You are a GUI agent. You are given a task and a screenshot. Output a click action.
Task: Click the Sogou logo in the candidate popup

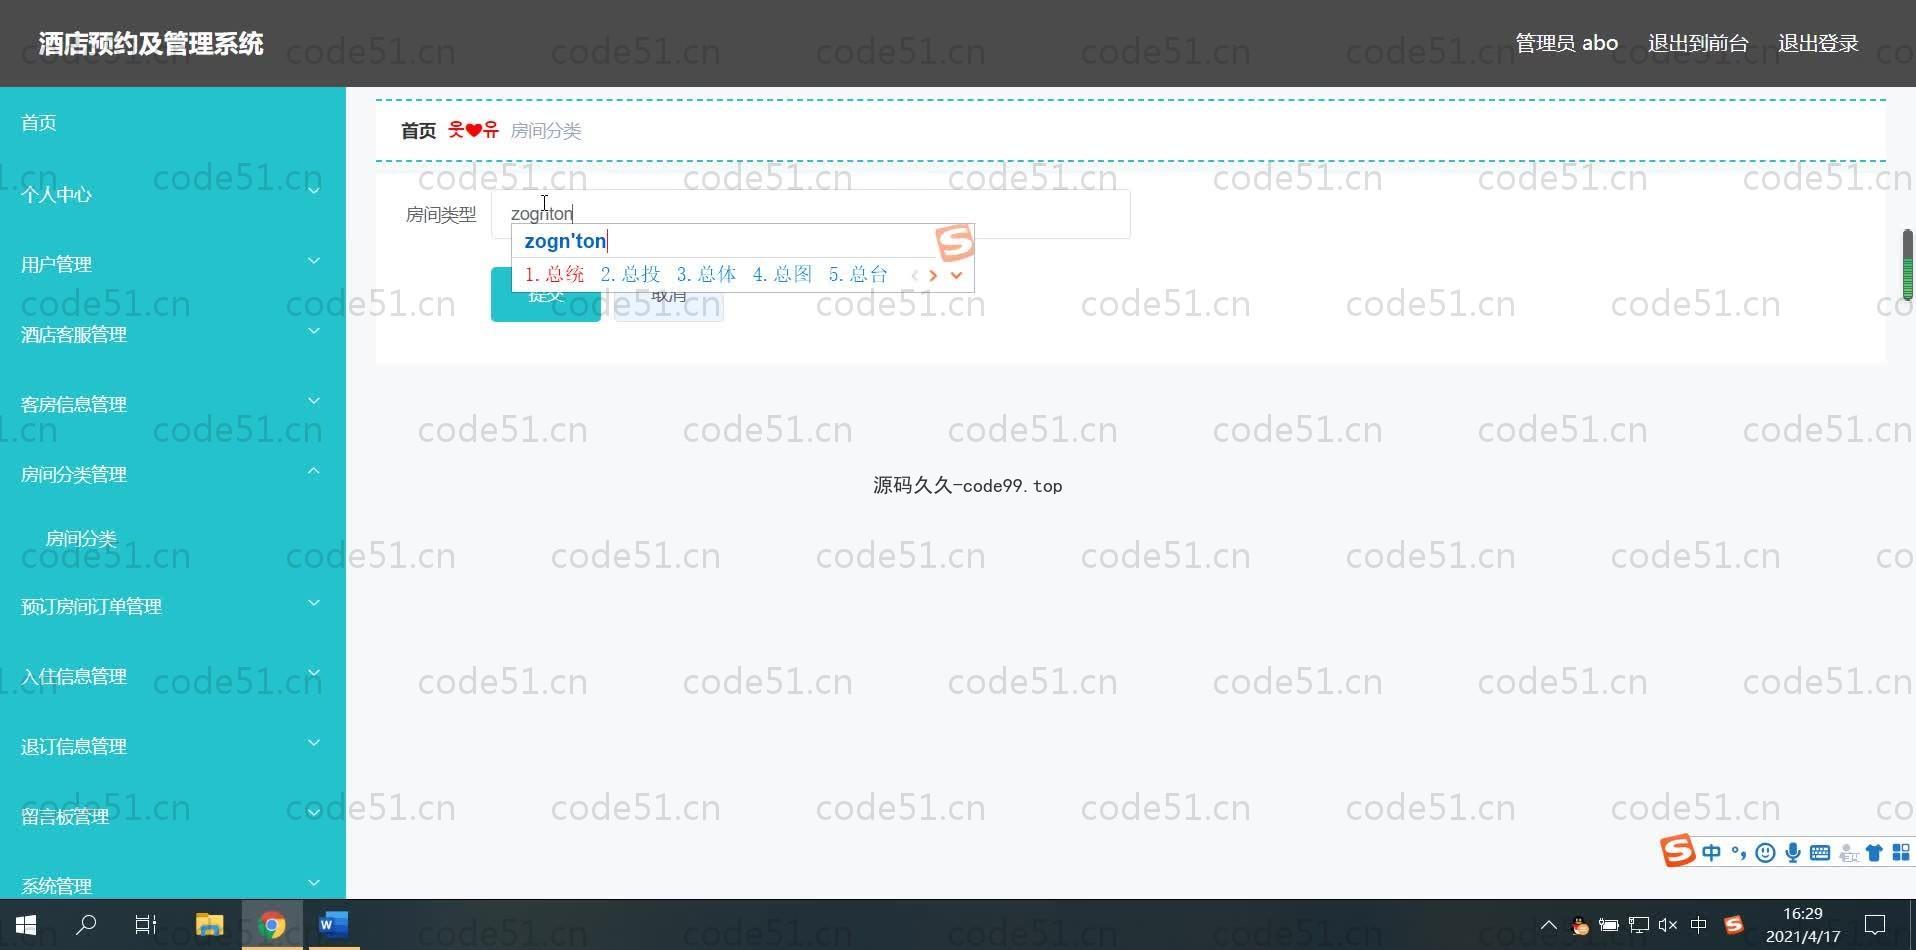click(954, 243)
